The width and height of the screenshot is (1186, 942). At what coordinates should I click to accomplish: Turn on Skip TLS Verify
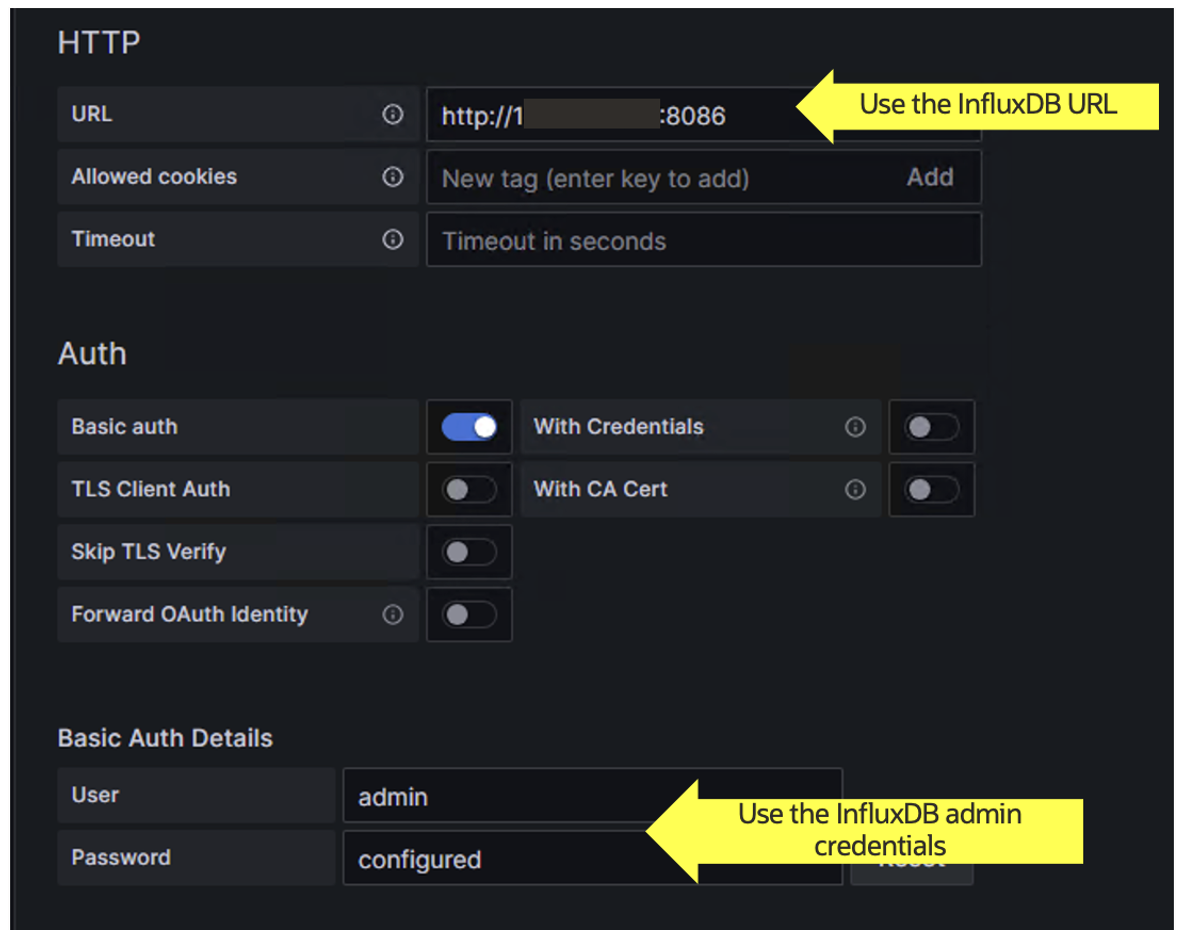[469, 551]
